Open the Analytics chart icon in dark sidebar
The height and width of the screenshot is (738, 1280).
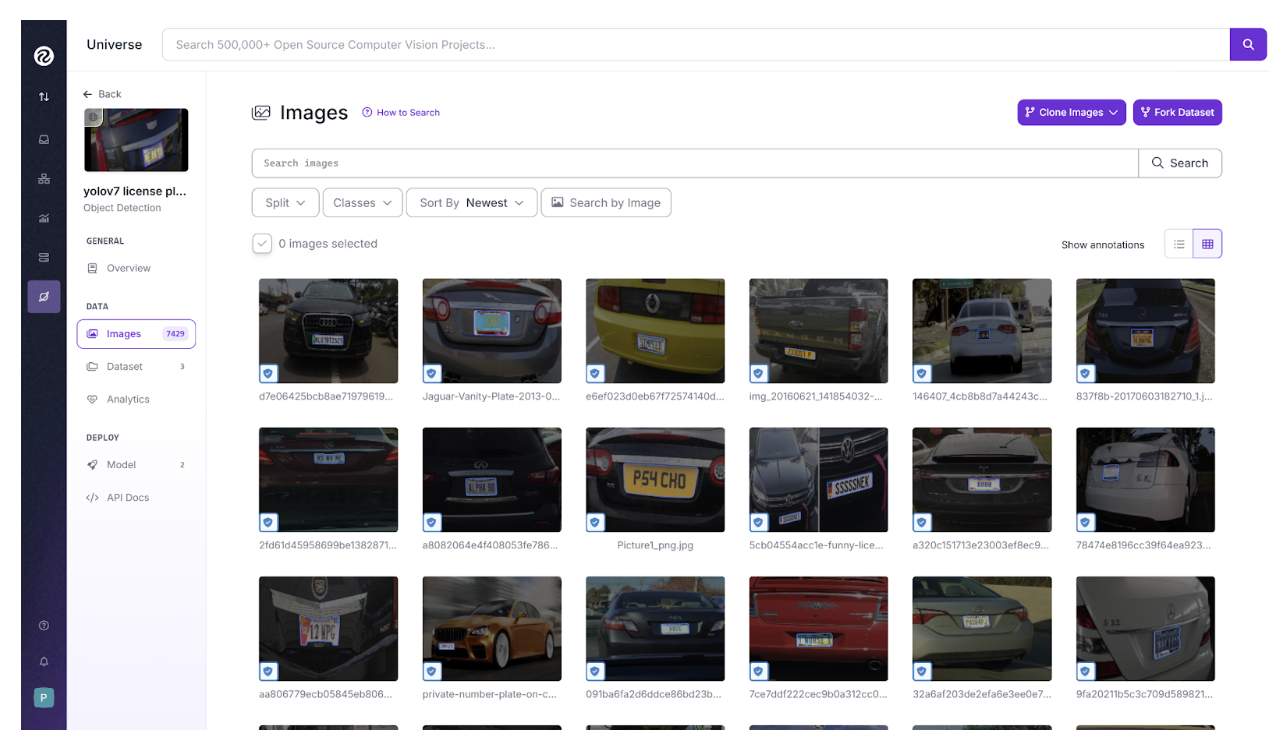pos(42,218)
